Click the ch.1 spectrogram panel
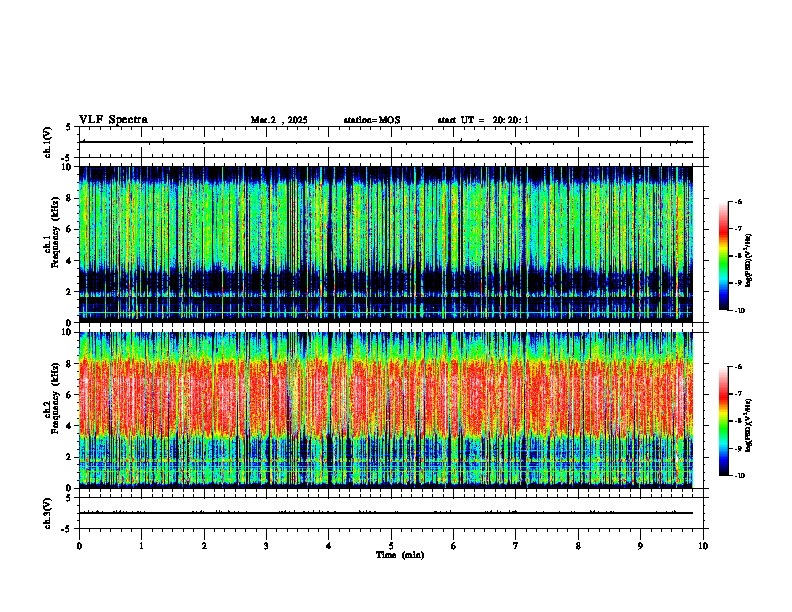Image resolution: width=792 pixels, height=612 pixels. [386, 244]
